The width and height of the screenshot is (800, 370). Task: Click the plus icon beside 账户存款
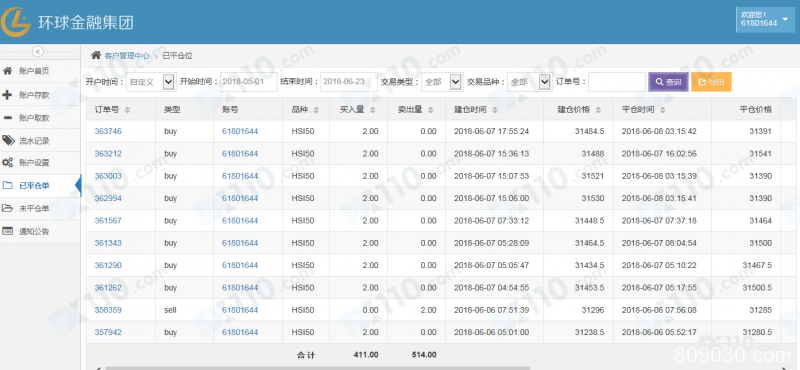click(x=7, y=95)
